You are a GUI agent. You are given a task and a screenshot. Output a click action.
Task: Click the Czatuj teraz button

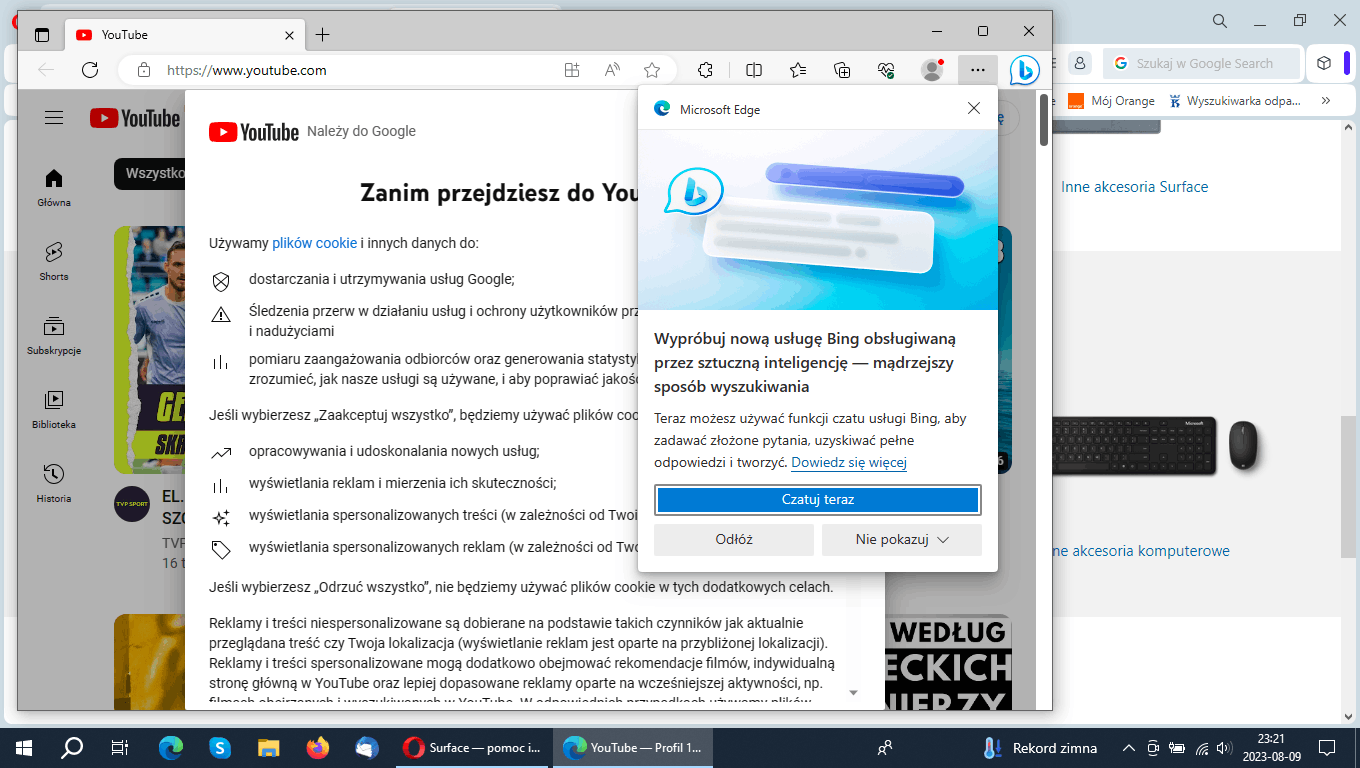[x=818, y=499]
